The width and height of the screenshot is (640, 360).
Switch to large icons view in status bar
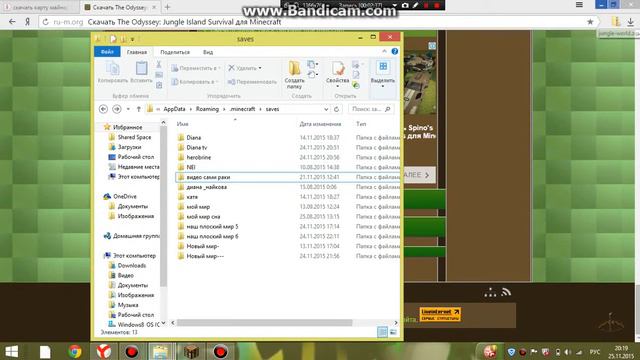(393, 332)
